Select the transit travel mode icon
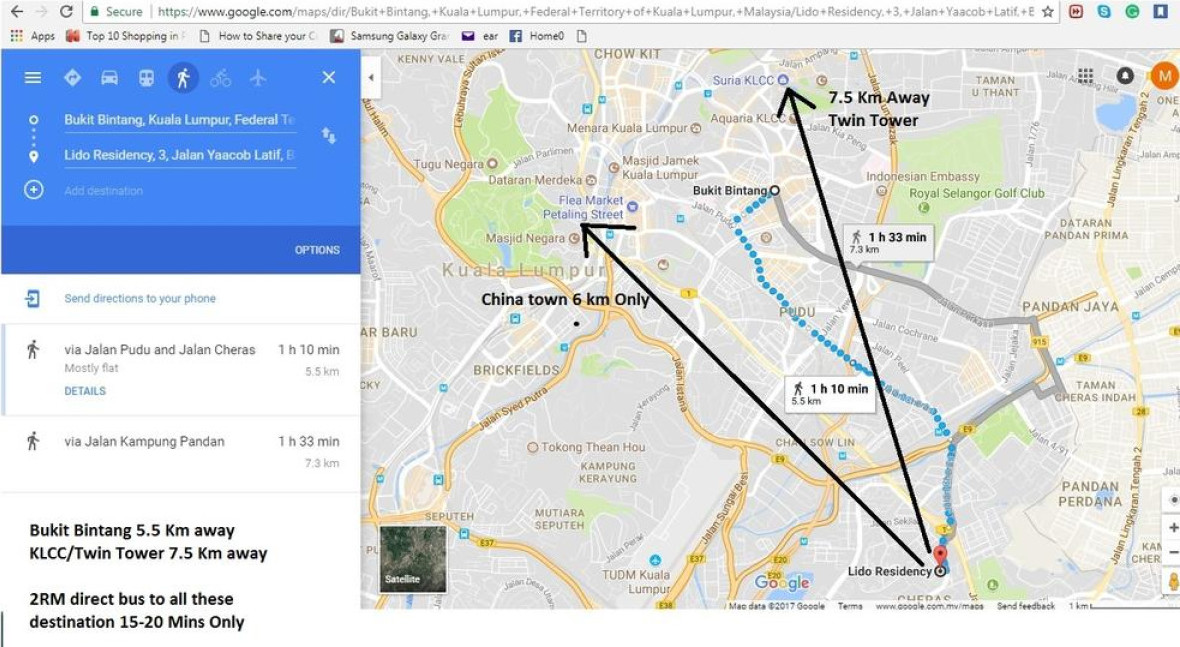 pos(146,77)
